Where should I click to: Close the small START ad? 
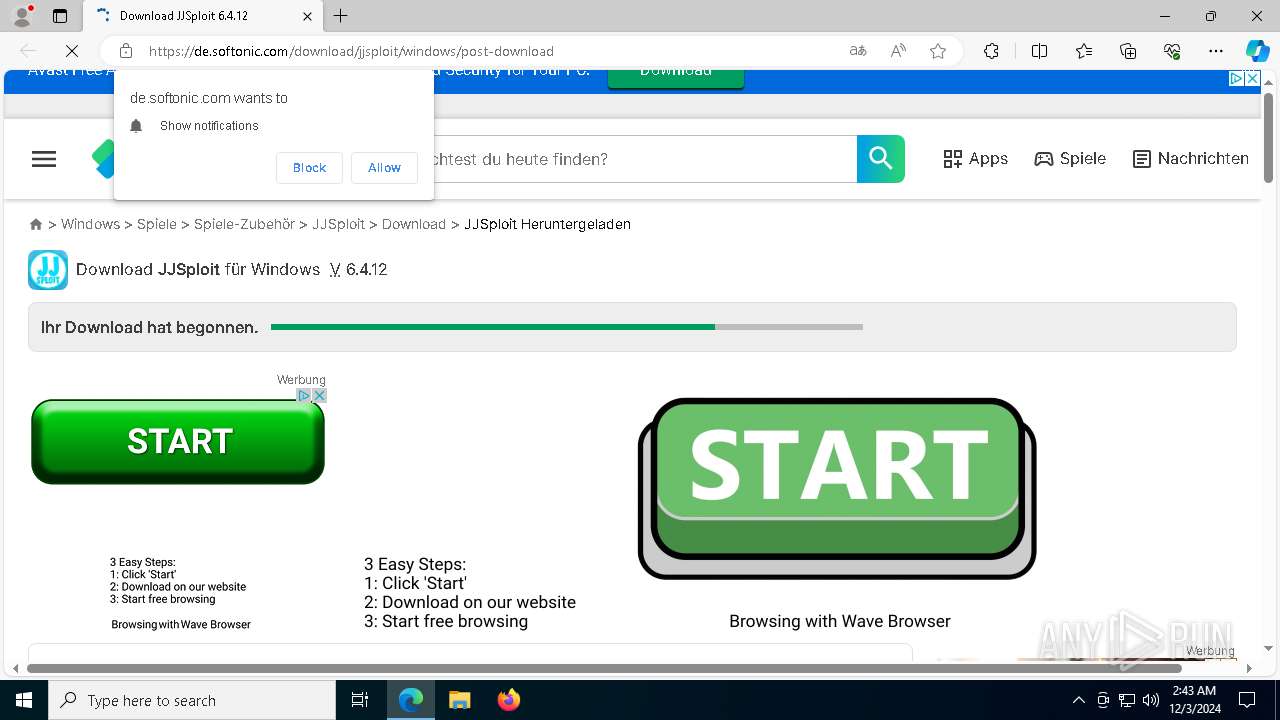point(320,396)
